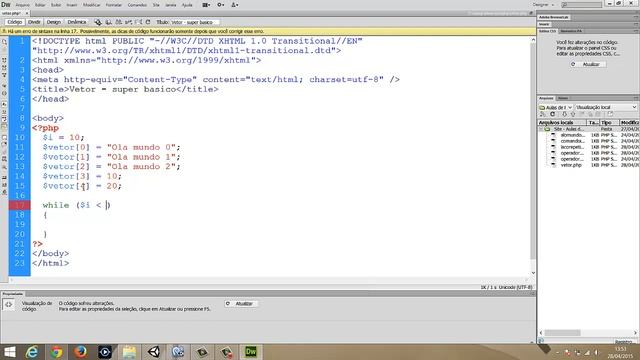Viewport: 640px width, 360px height.
Task: Open the Site menu
Action: (156, 5)
